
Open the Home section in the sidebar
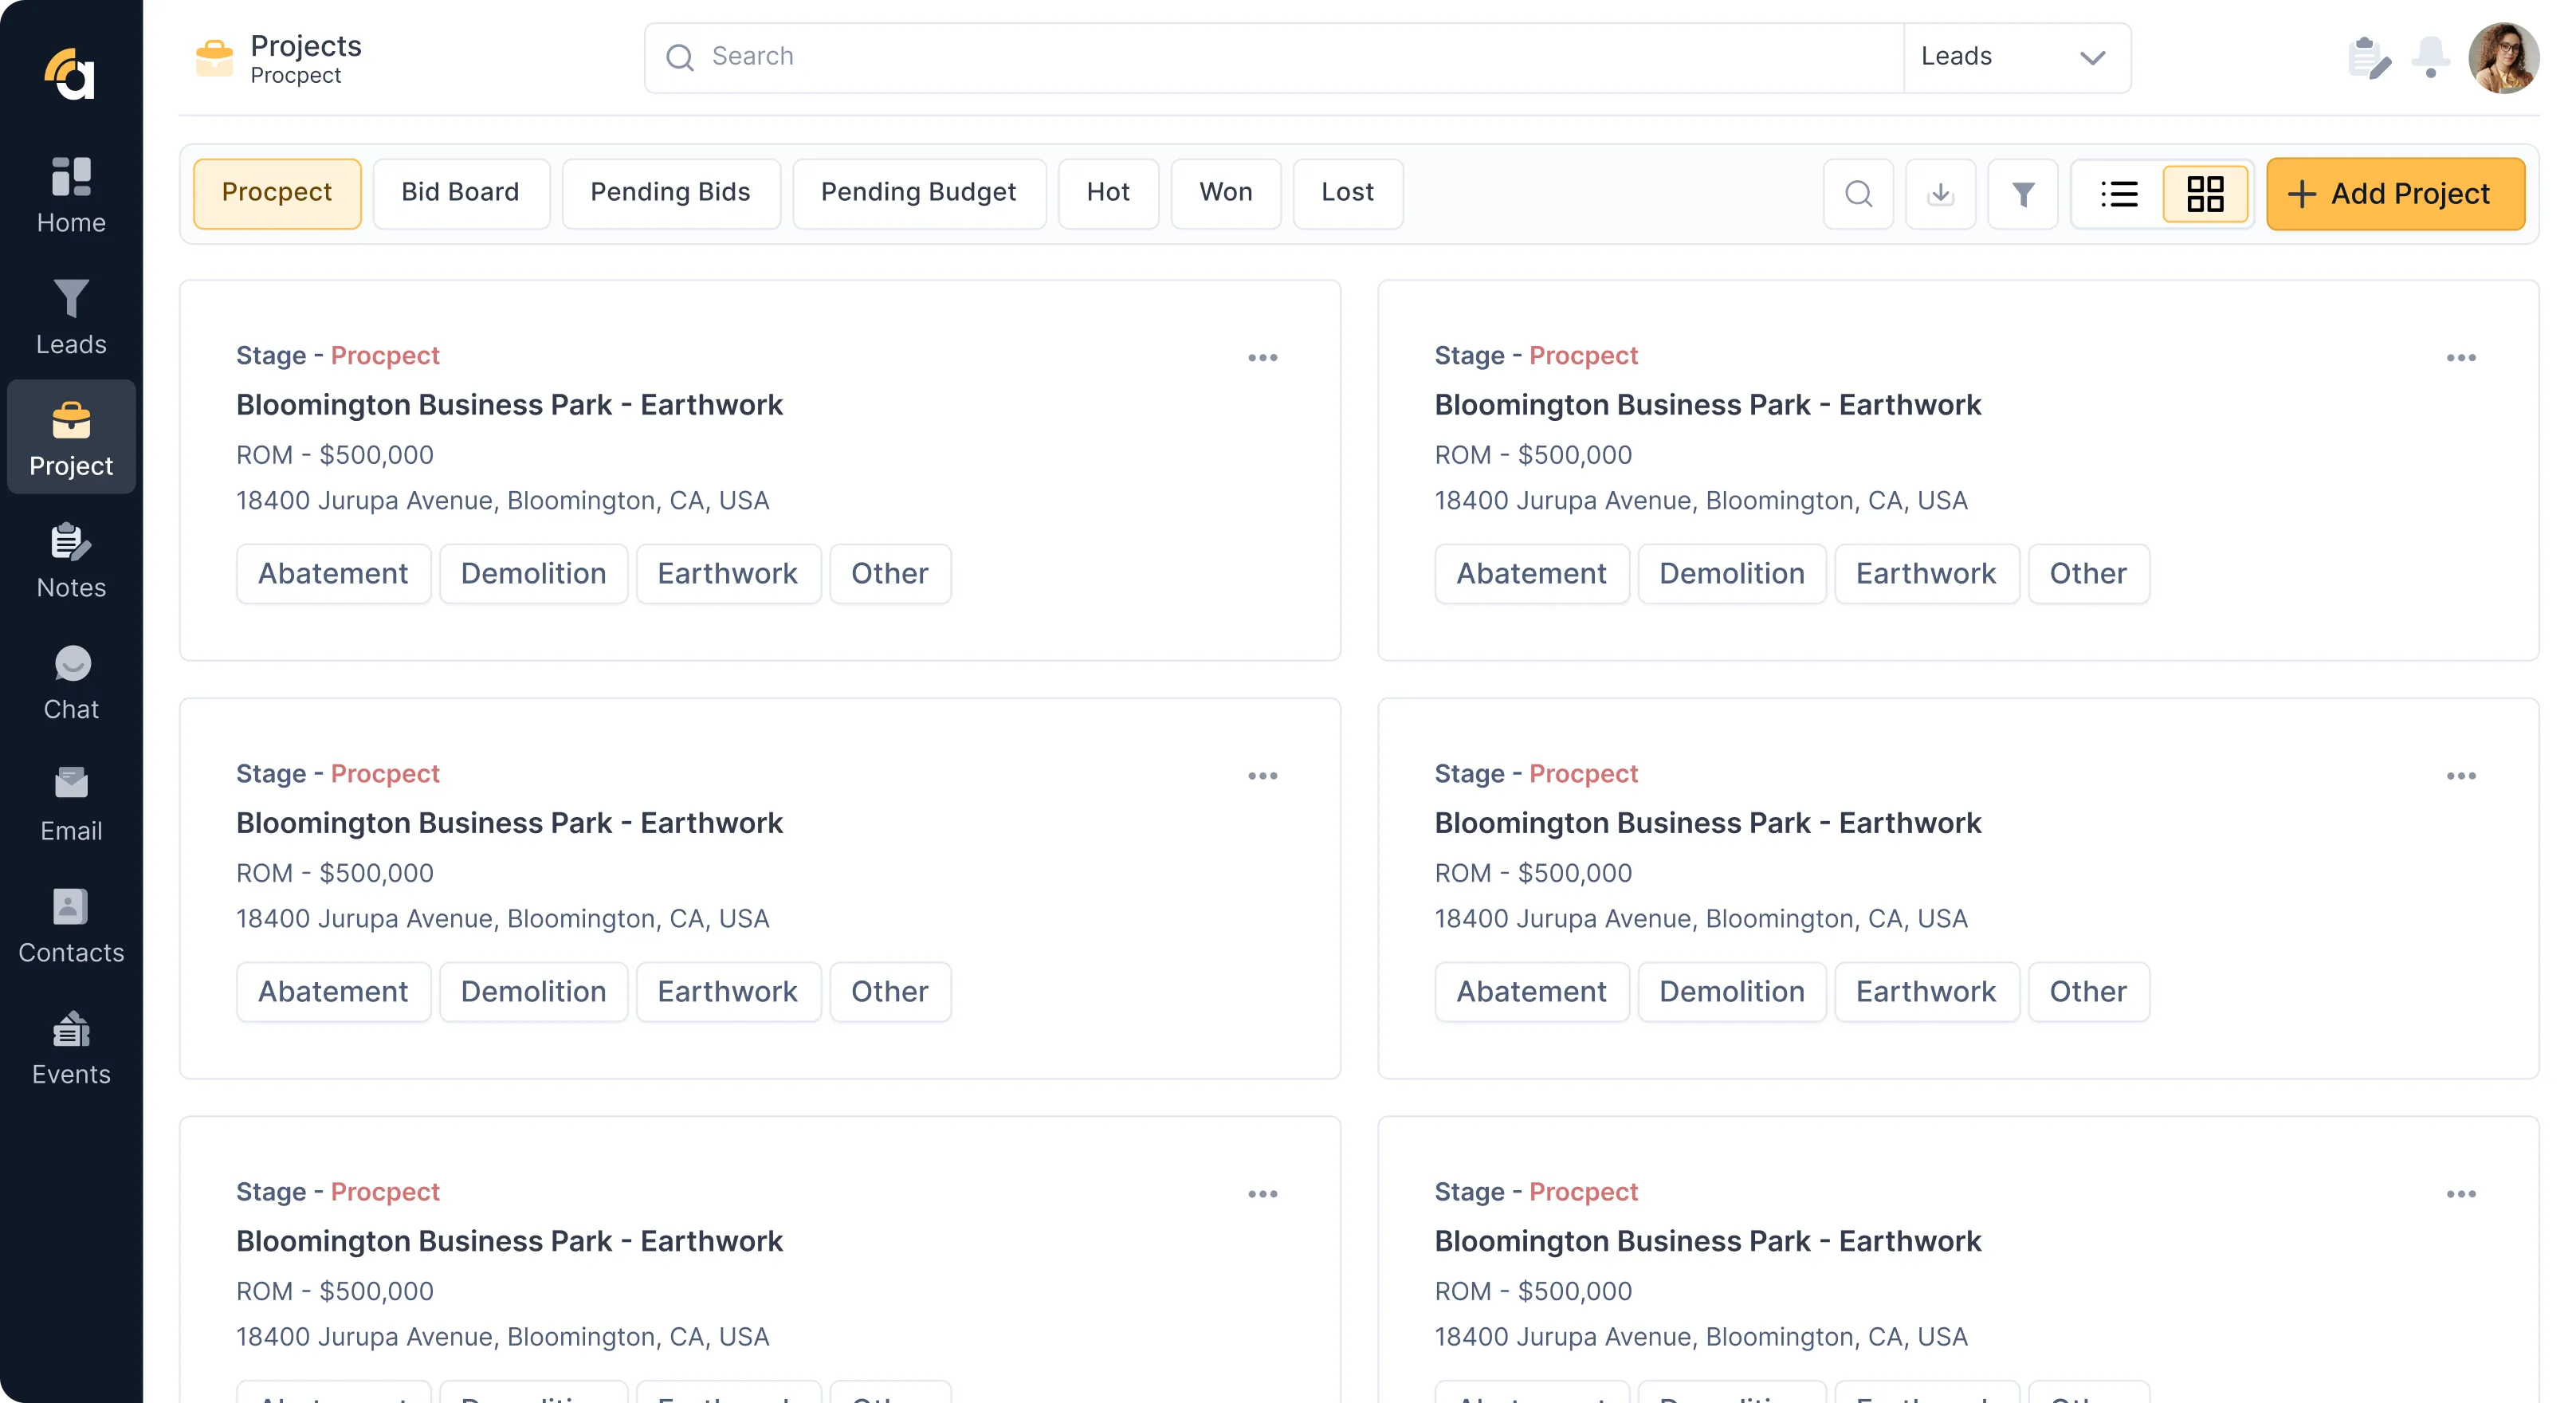tap(71, 195)
